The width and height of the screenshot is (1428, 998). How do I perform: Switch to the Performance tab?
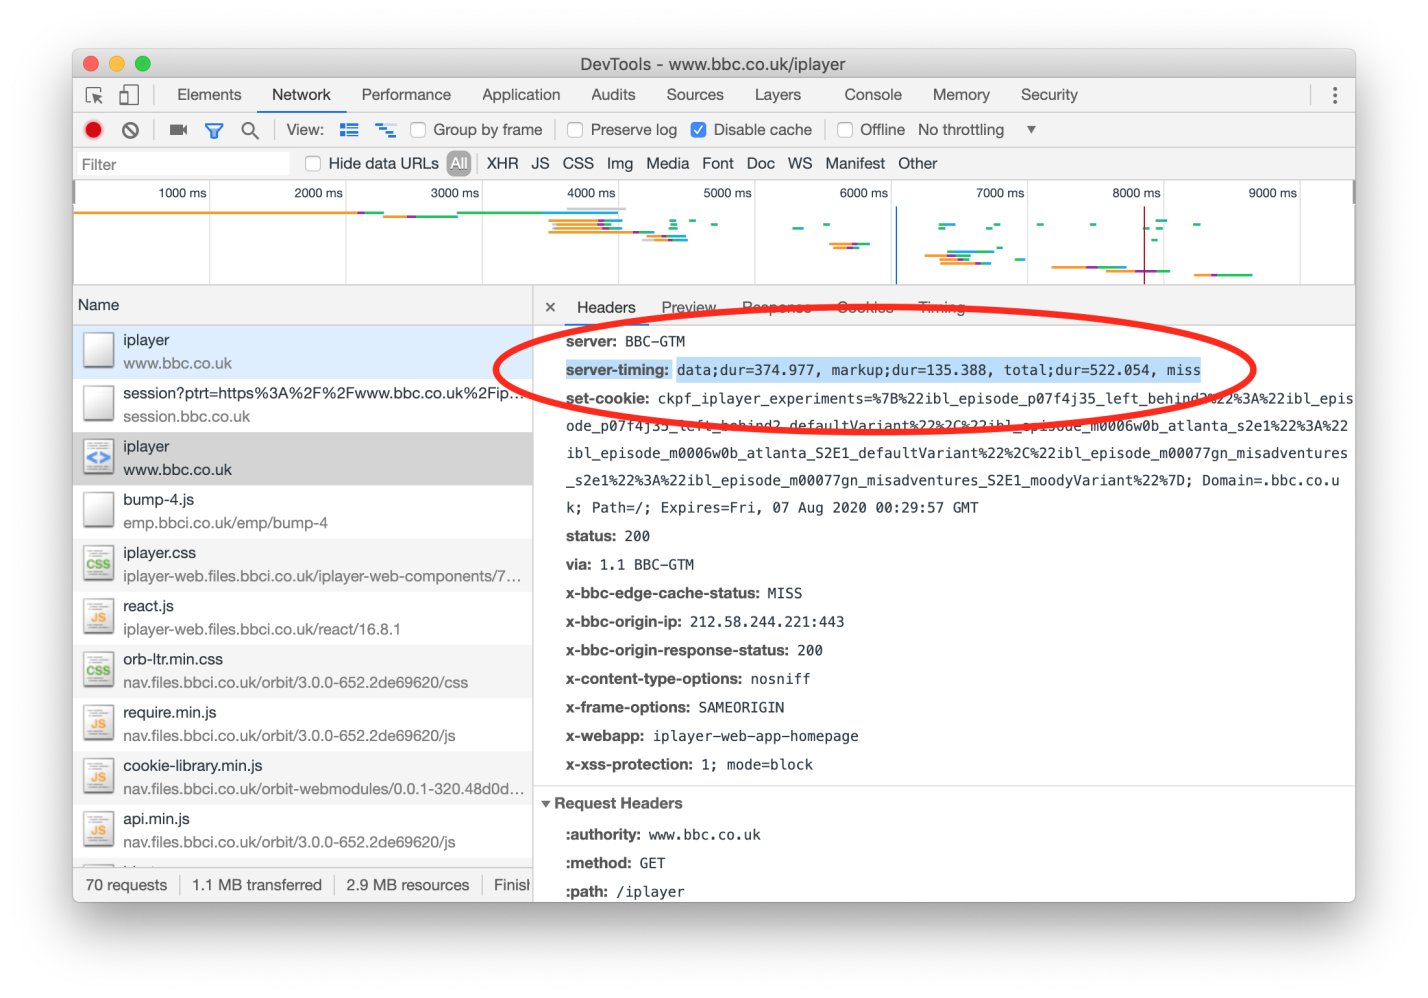(406, 95)
